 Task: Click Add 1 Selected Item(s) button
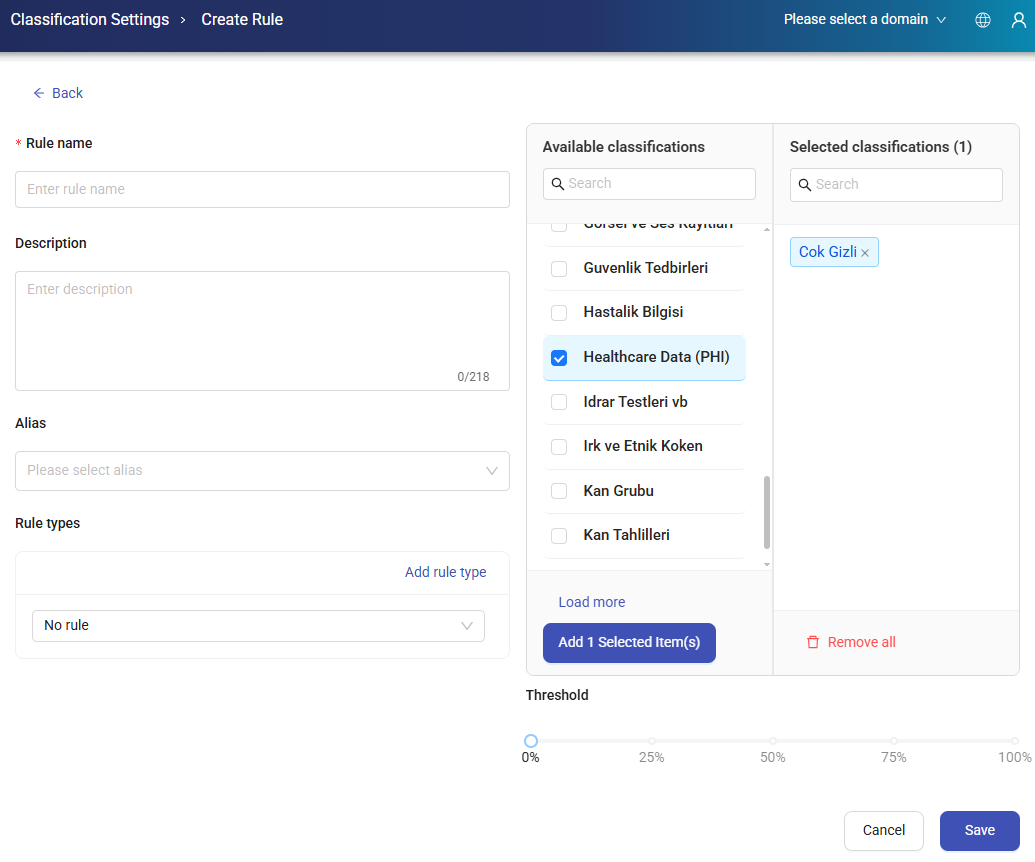[x=629, y=642]
